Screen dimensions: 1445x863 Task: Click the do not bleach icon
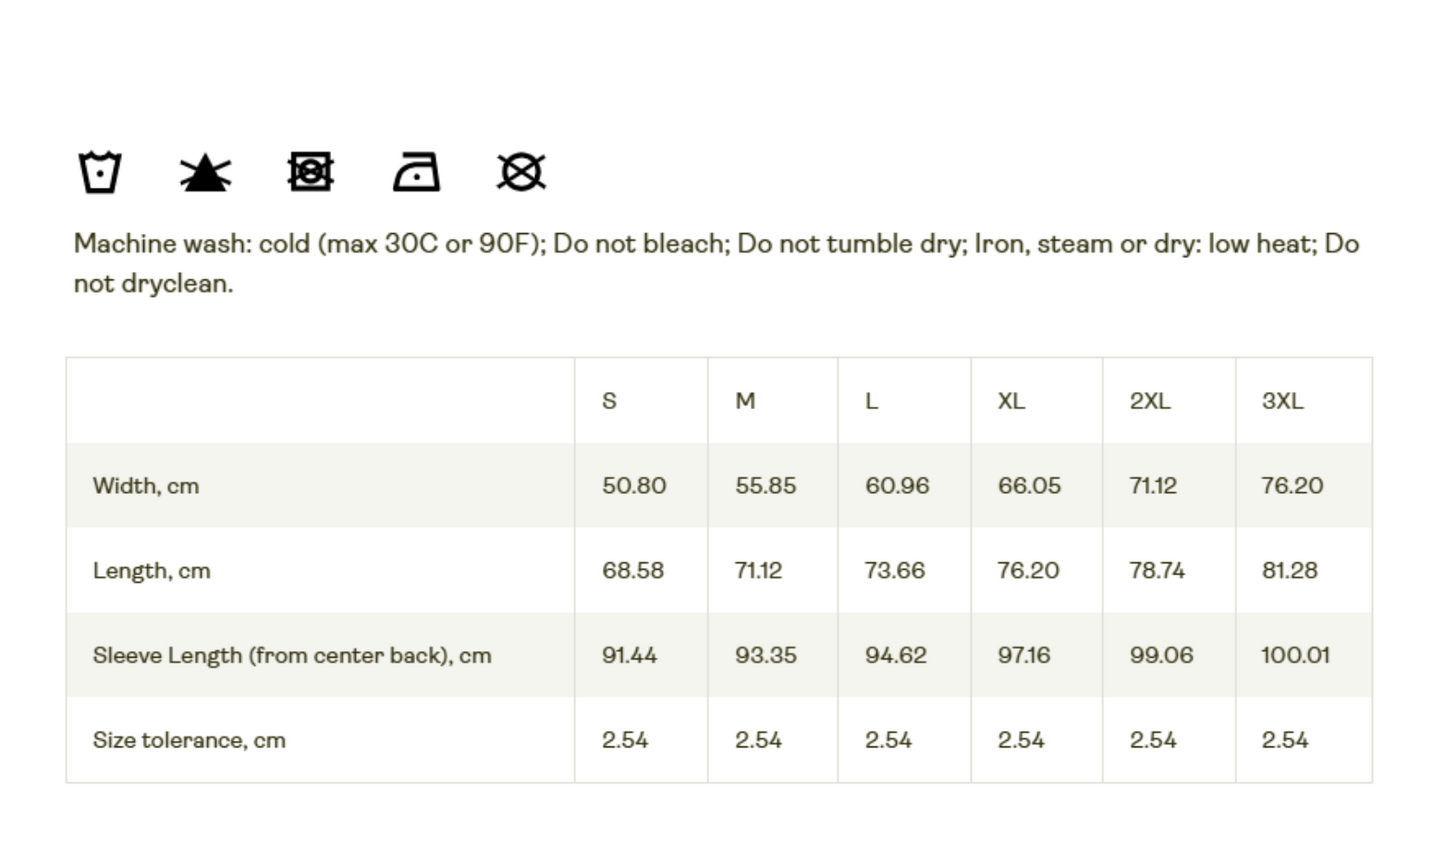(x=205, y=172)
